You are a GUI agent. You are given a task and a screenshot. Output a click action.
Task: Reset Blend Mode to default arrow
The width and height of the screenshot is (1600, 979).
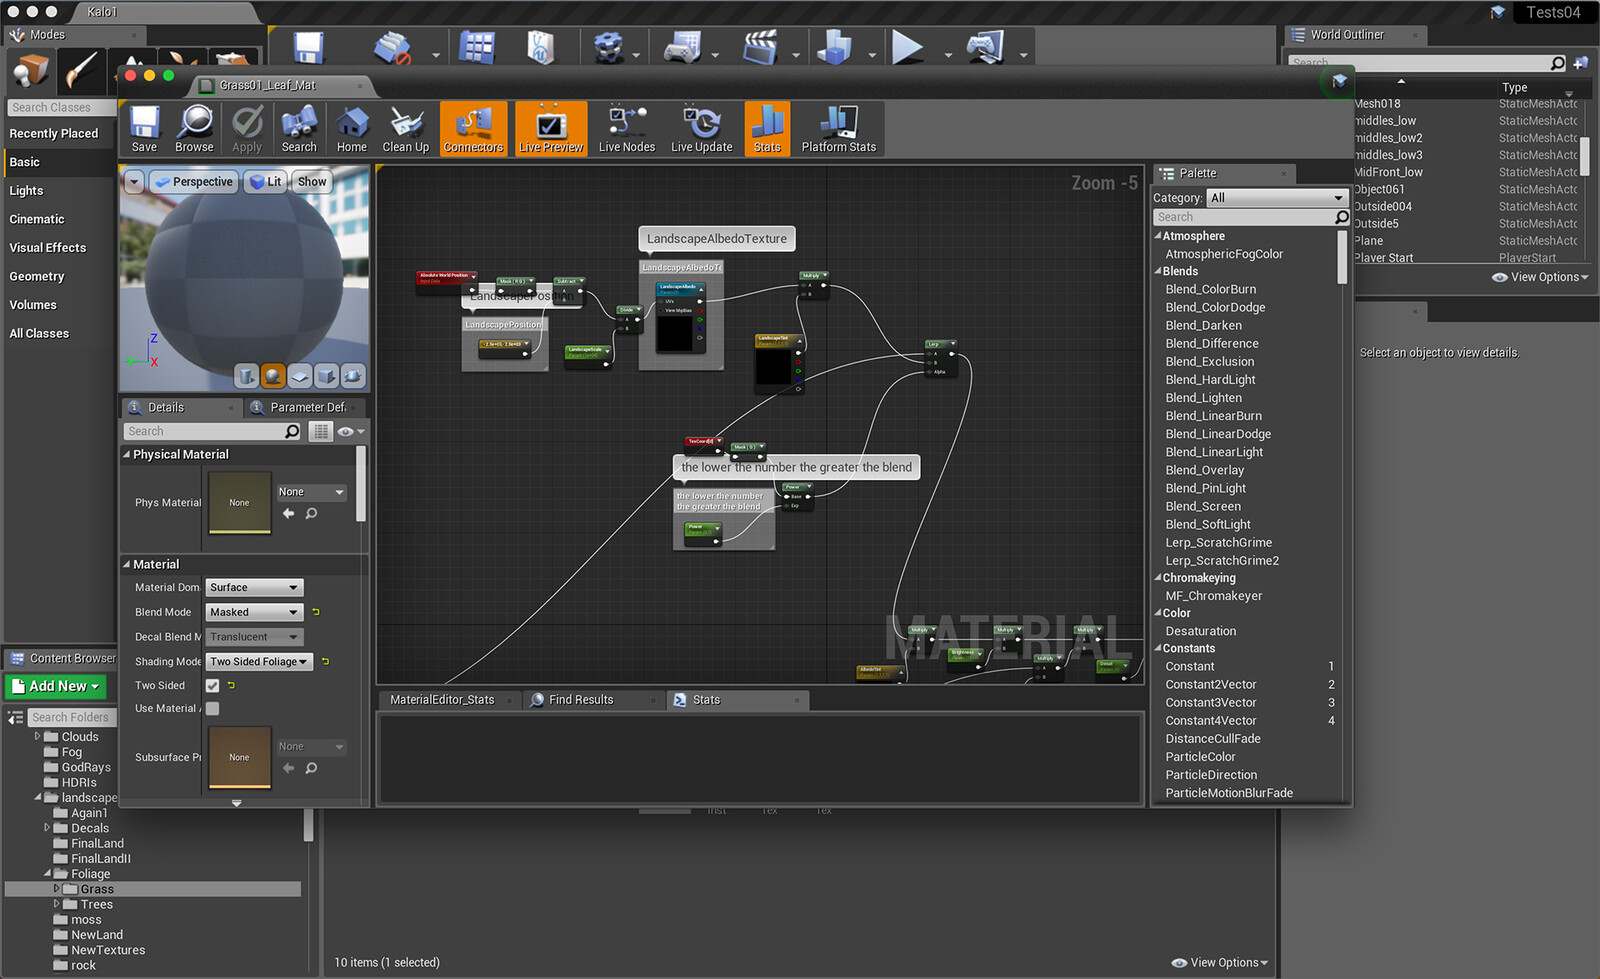tap(316, 612)
